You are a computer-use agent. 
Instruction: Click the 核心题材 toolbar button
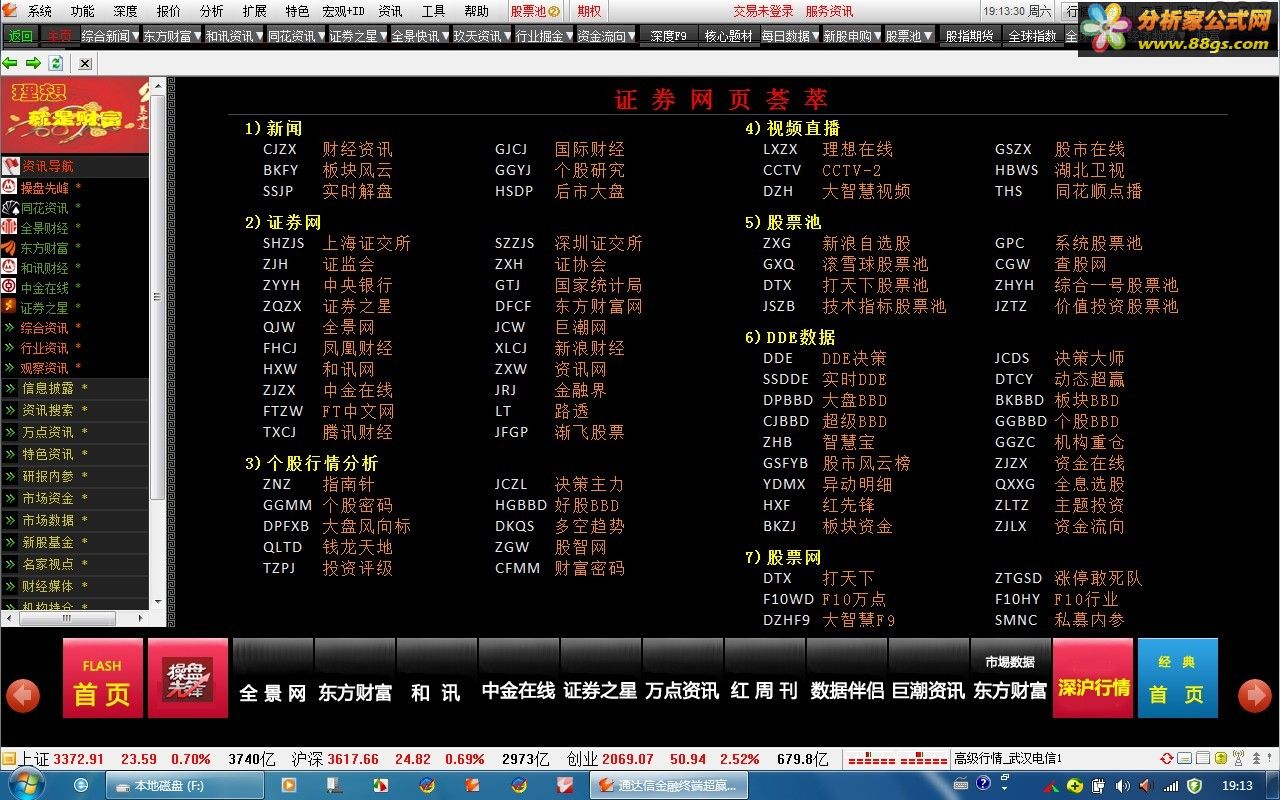728,36
